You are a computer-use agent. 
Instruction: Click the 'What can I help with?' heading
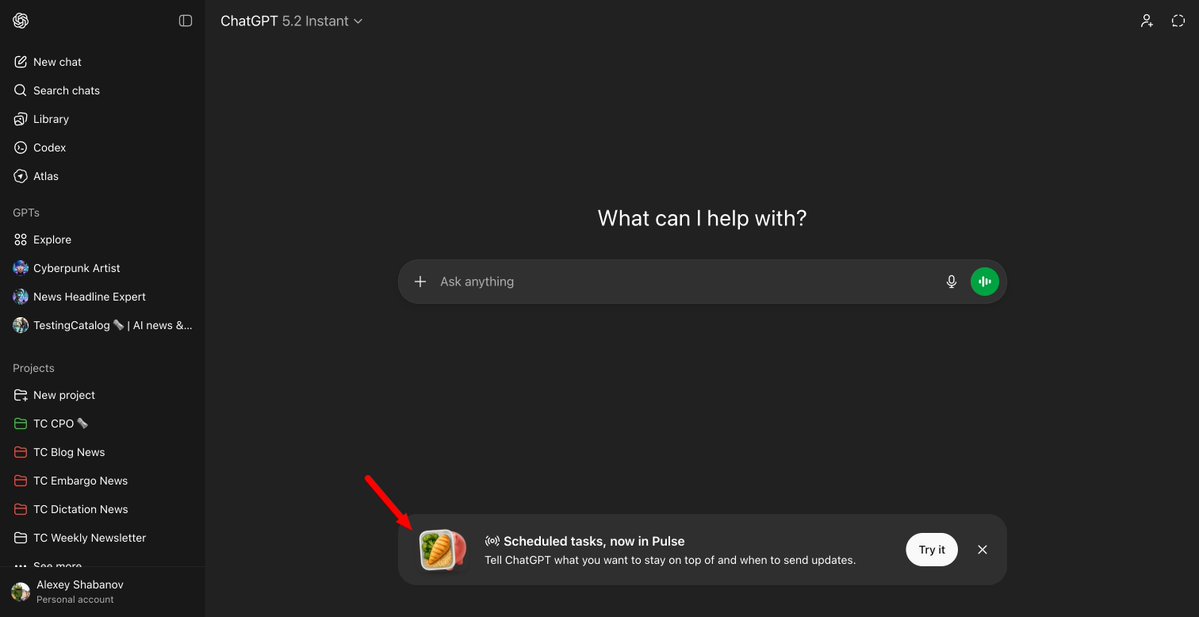[702, 219]
